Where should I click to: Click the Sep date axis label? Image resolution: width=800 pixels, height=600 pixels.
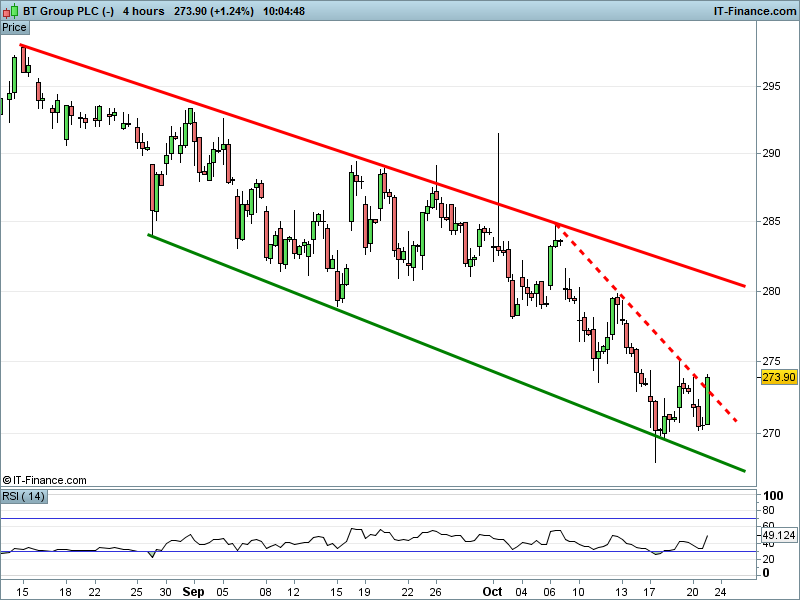click(193, 592)
